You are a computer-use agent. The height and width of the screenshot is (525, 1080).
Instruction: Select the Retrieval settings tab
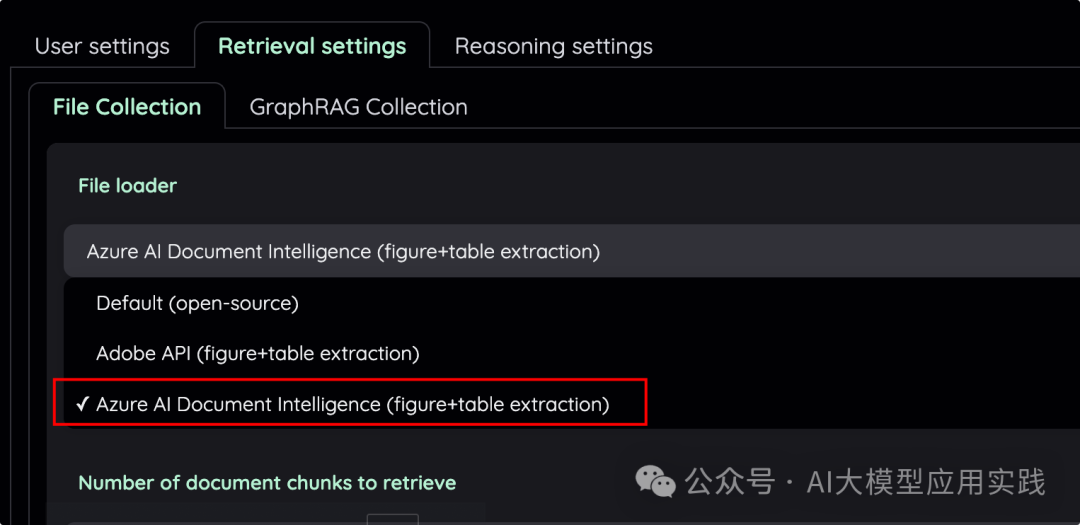(312, 46)
